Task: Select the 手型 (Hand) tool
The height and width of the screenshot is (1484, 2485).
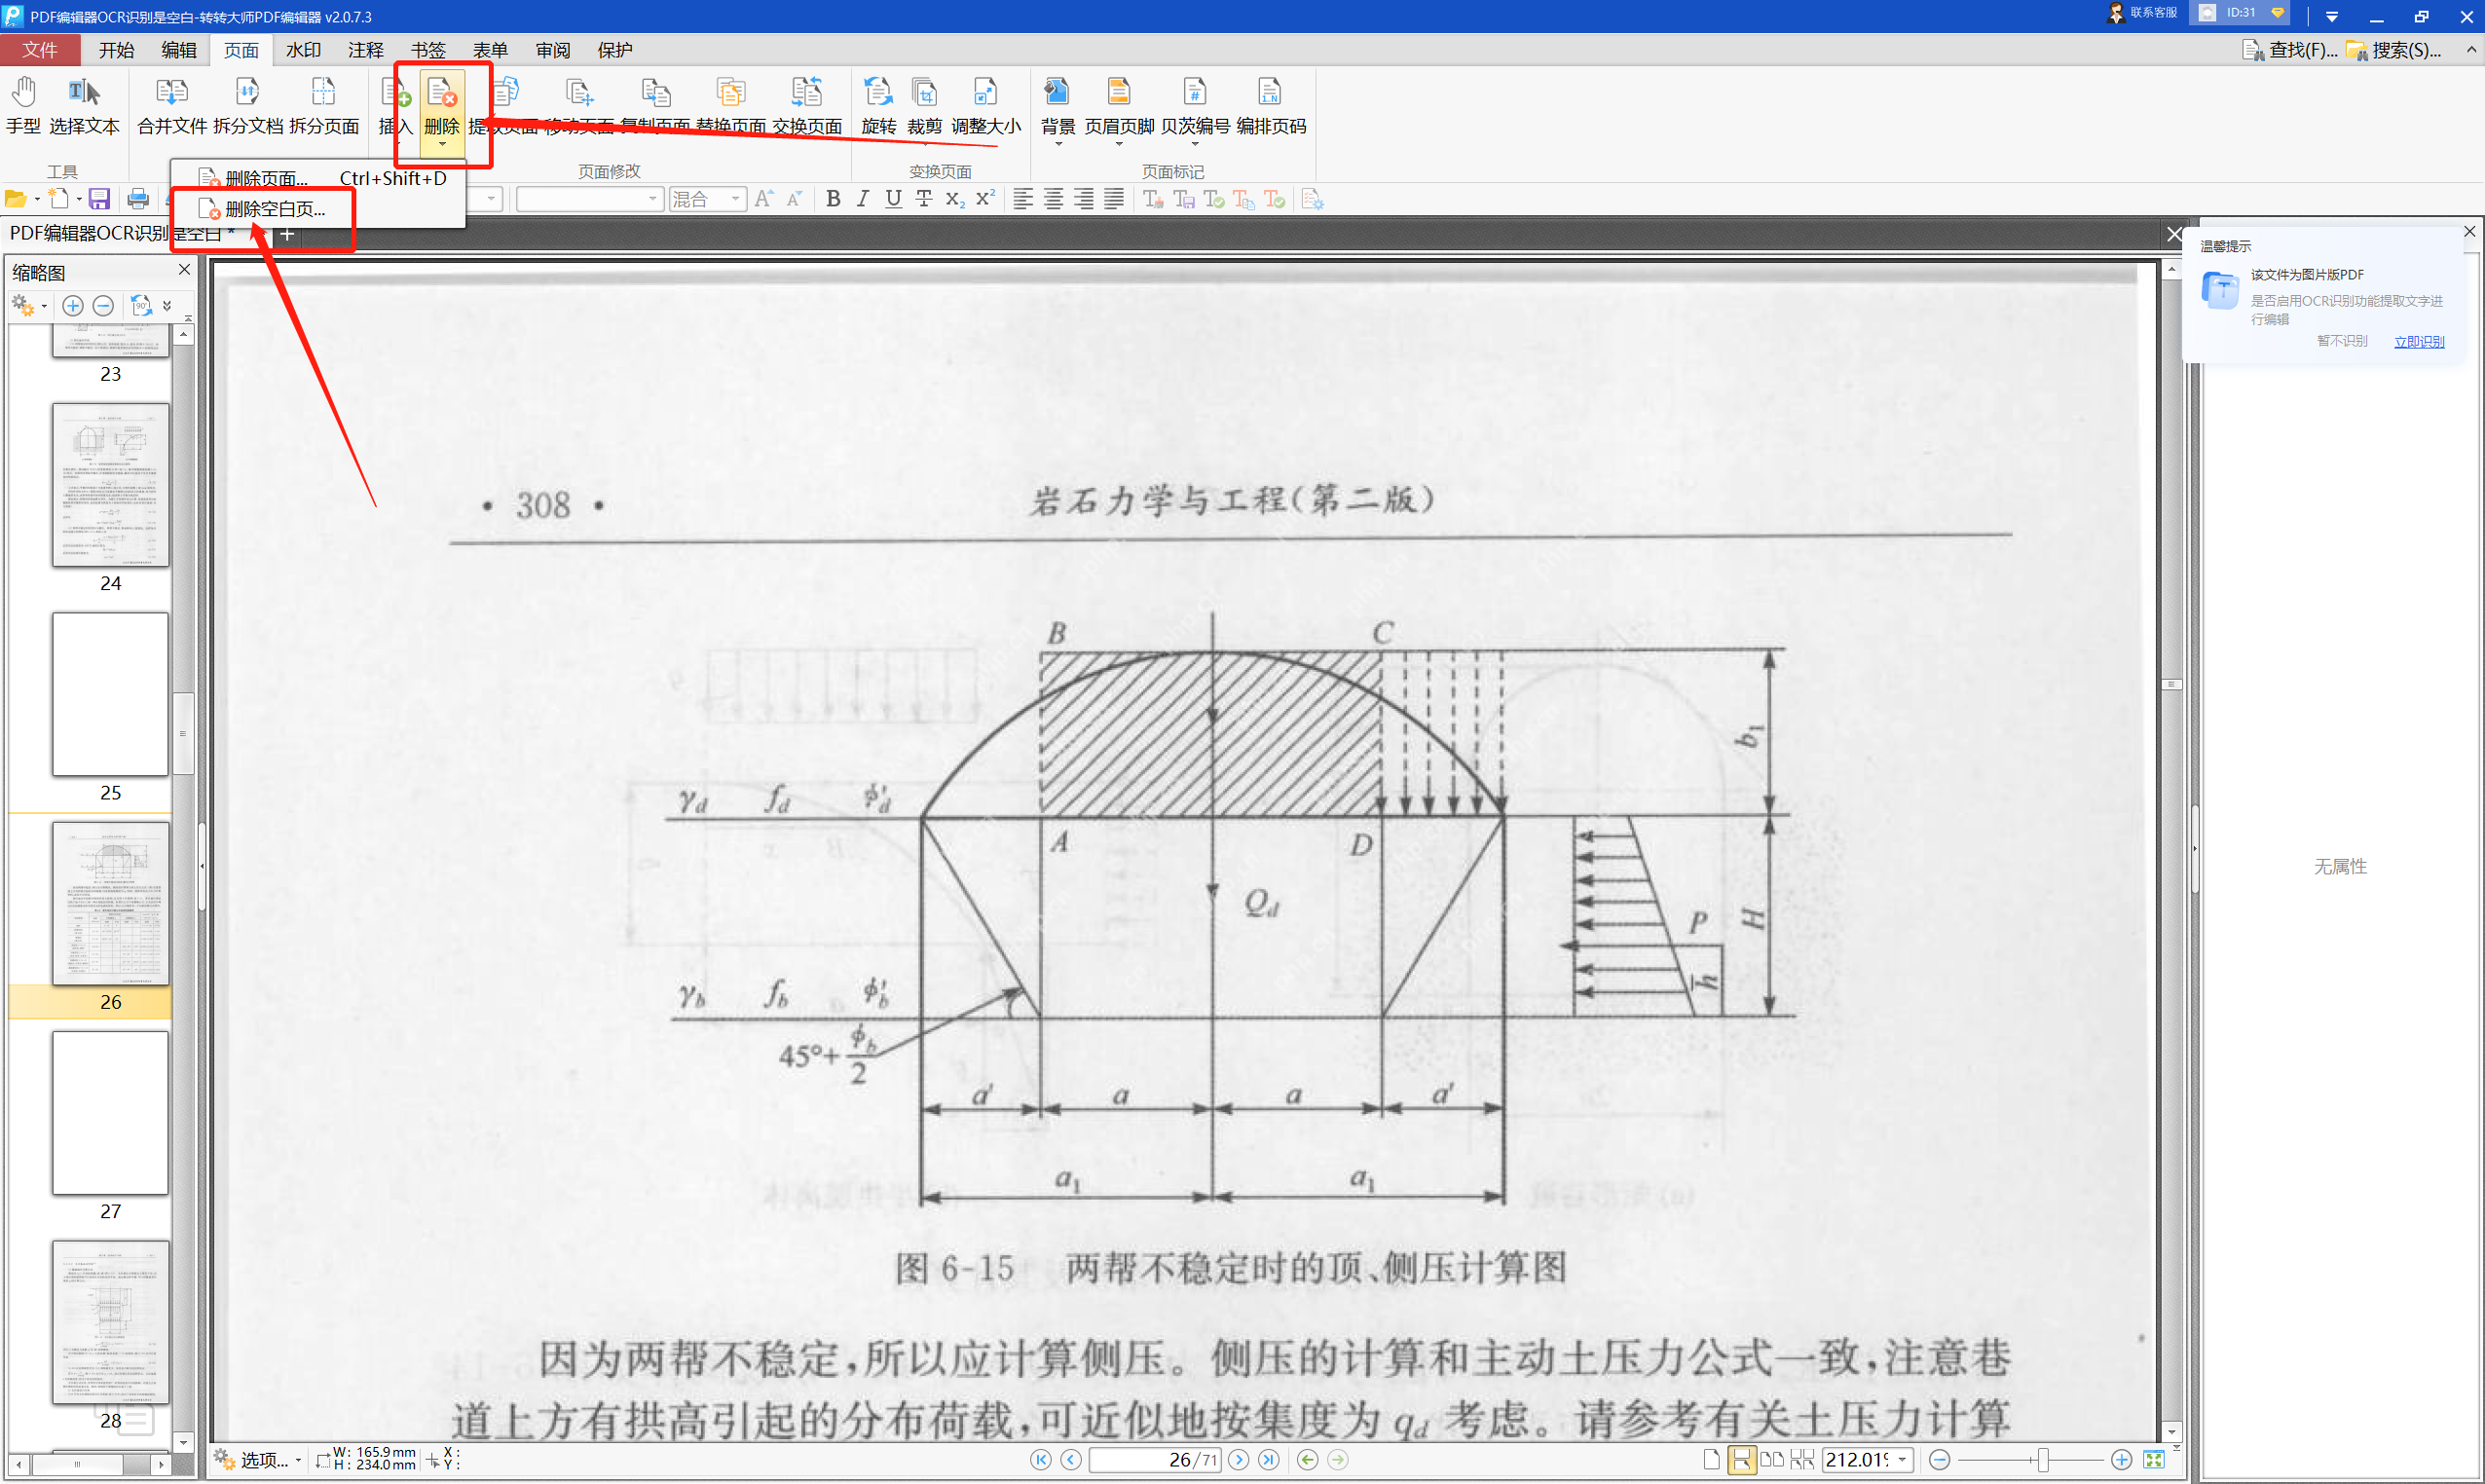Action: click(x=23, y=105)
